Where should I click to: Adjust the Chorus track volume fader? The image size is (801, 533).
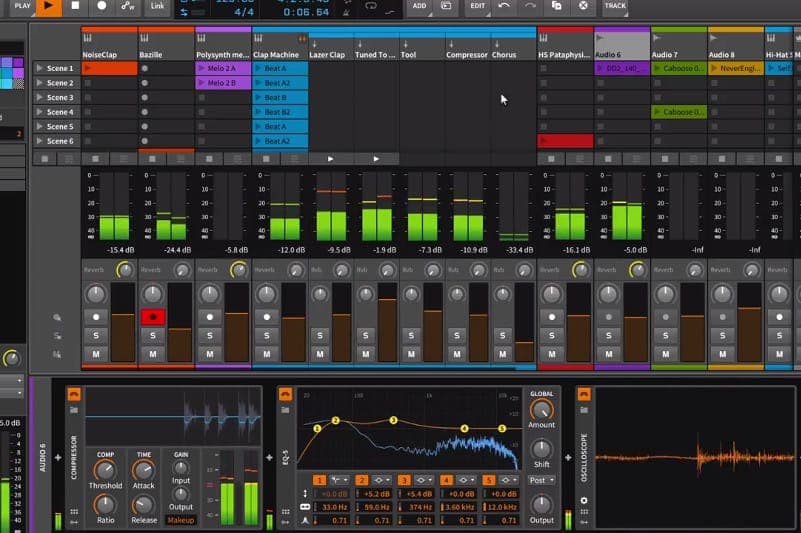click(x=524, y=323)
